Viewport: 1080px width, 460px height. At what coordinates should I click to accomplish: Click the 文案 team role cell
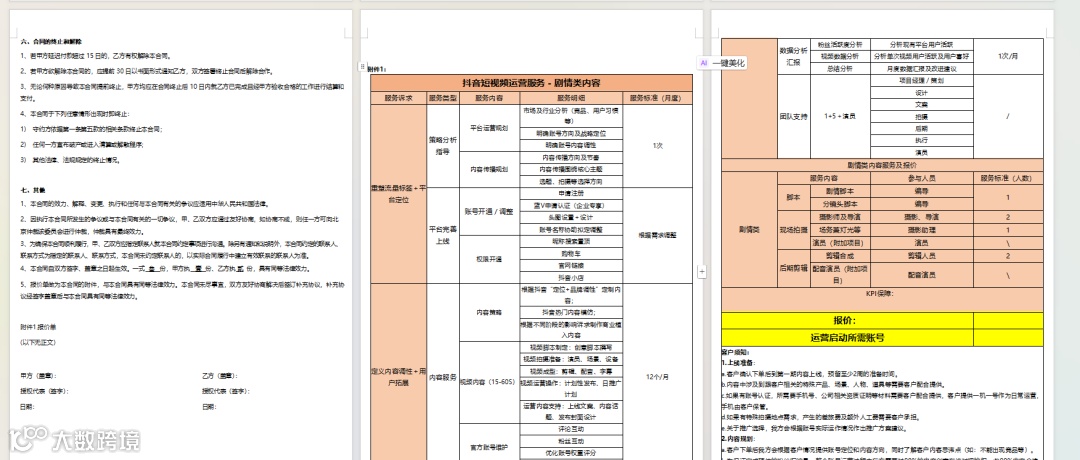921,105
